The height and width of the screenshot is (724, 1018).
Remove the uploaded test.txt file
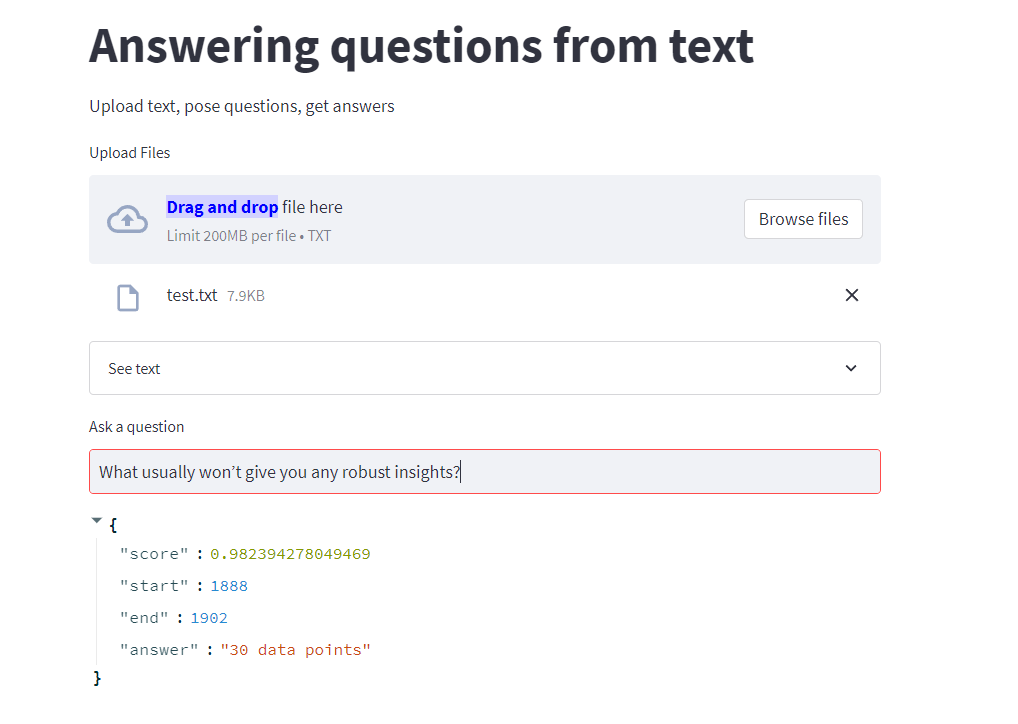(x=851, y=295)
